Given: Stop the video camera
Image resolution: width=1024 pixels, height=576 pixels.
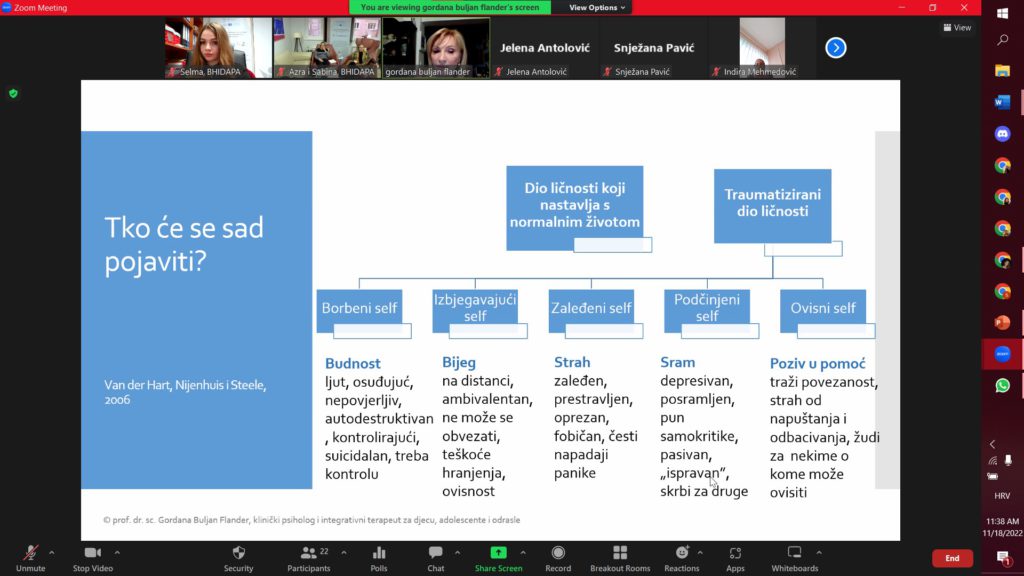Looking at the screenshot, I should 94,557.
